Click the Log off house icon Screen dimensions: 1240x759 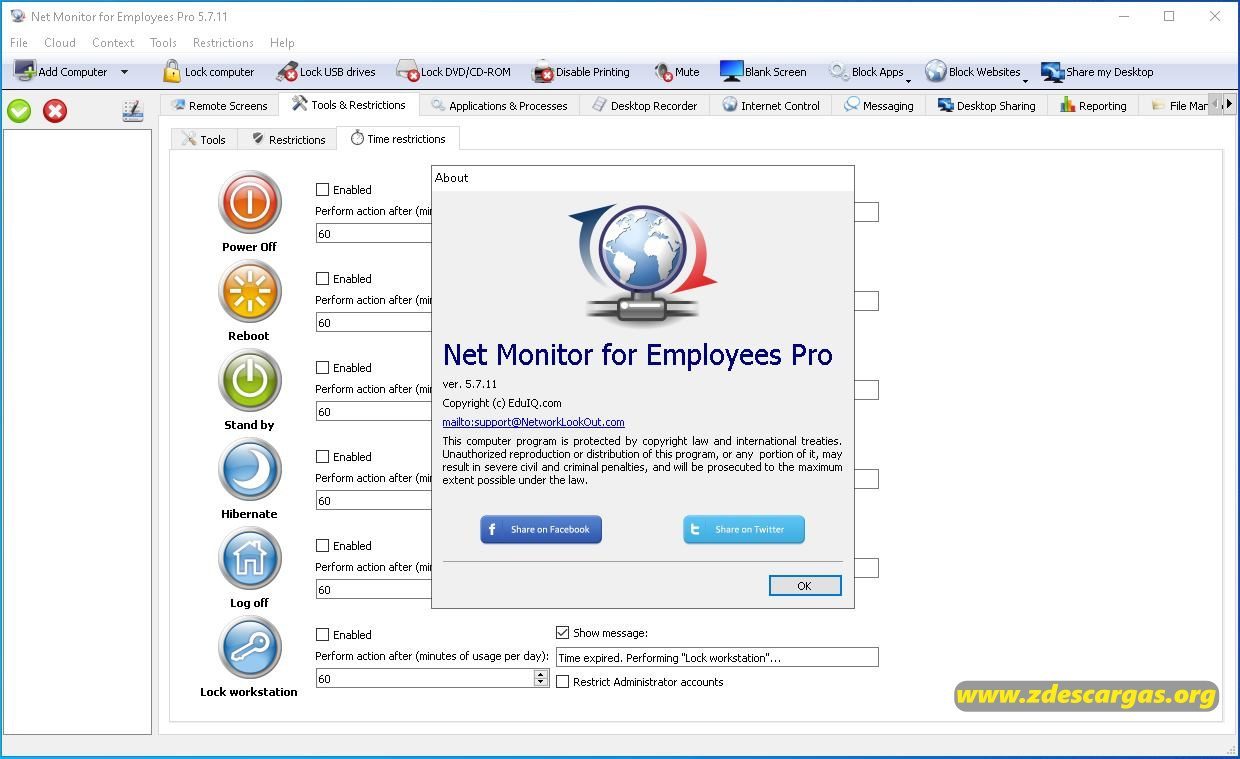(249, 559)
